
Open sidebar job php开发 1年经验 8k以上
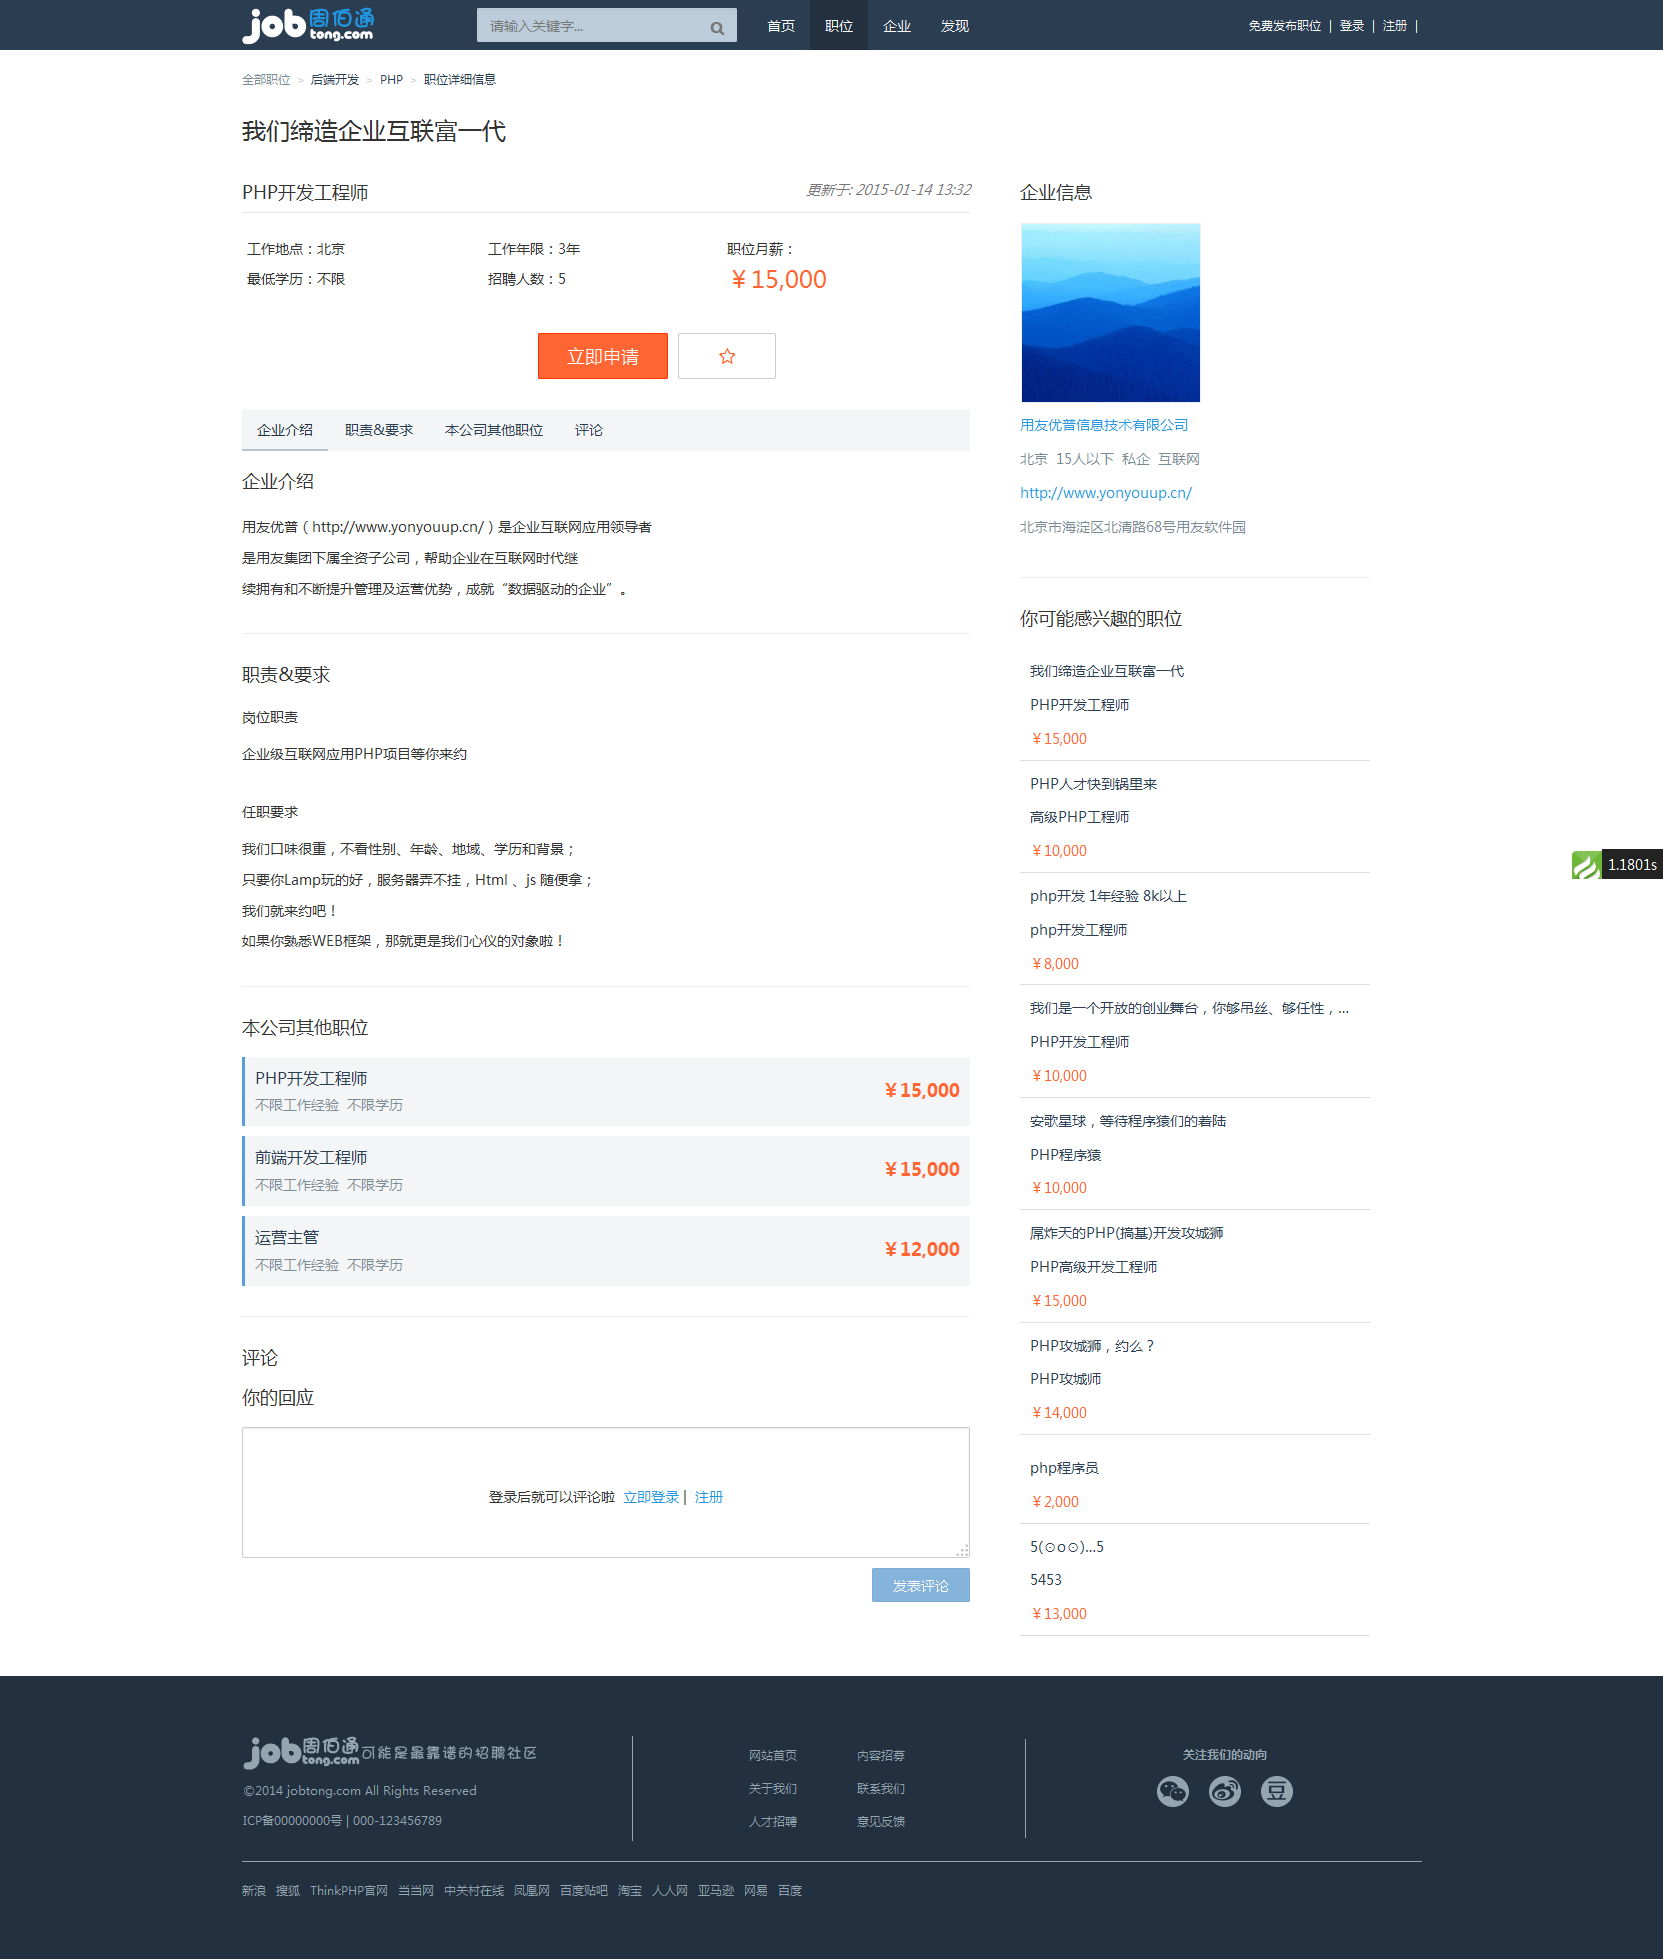(1108, 896)
